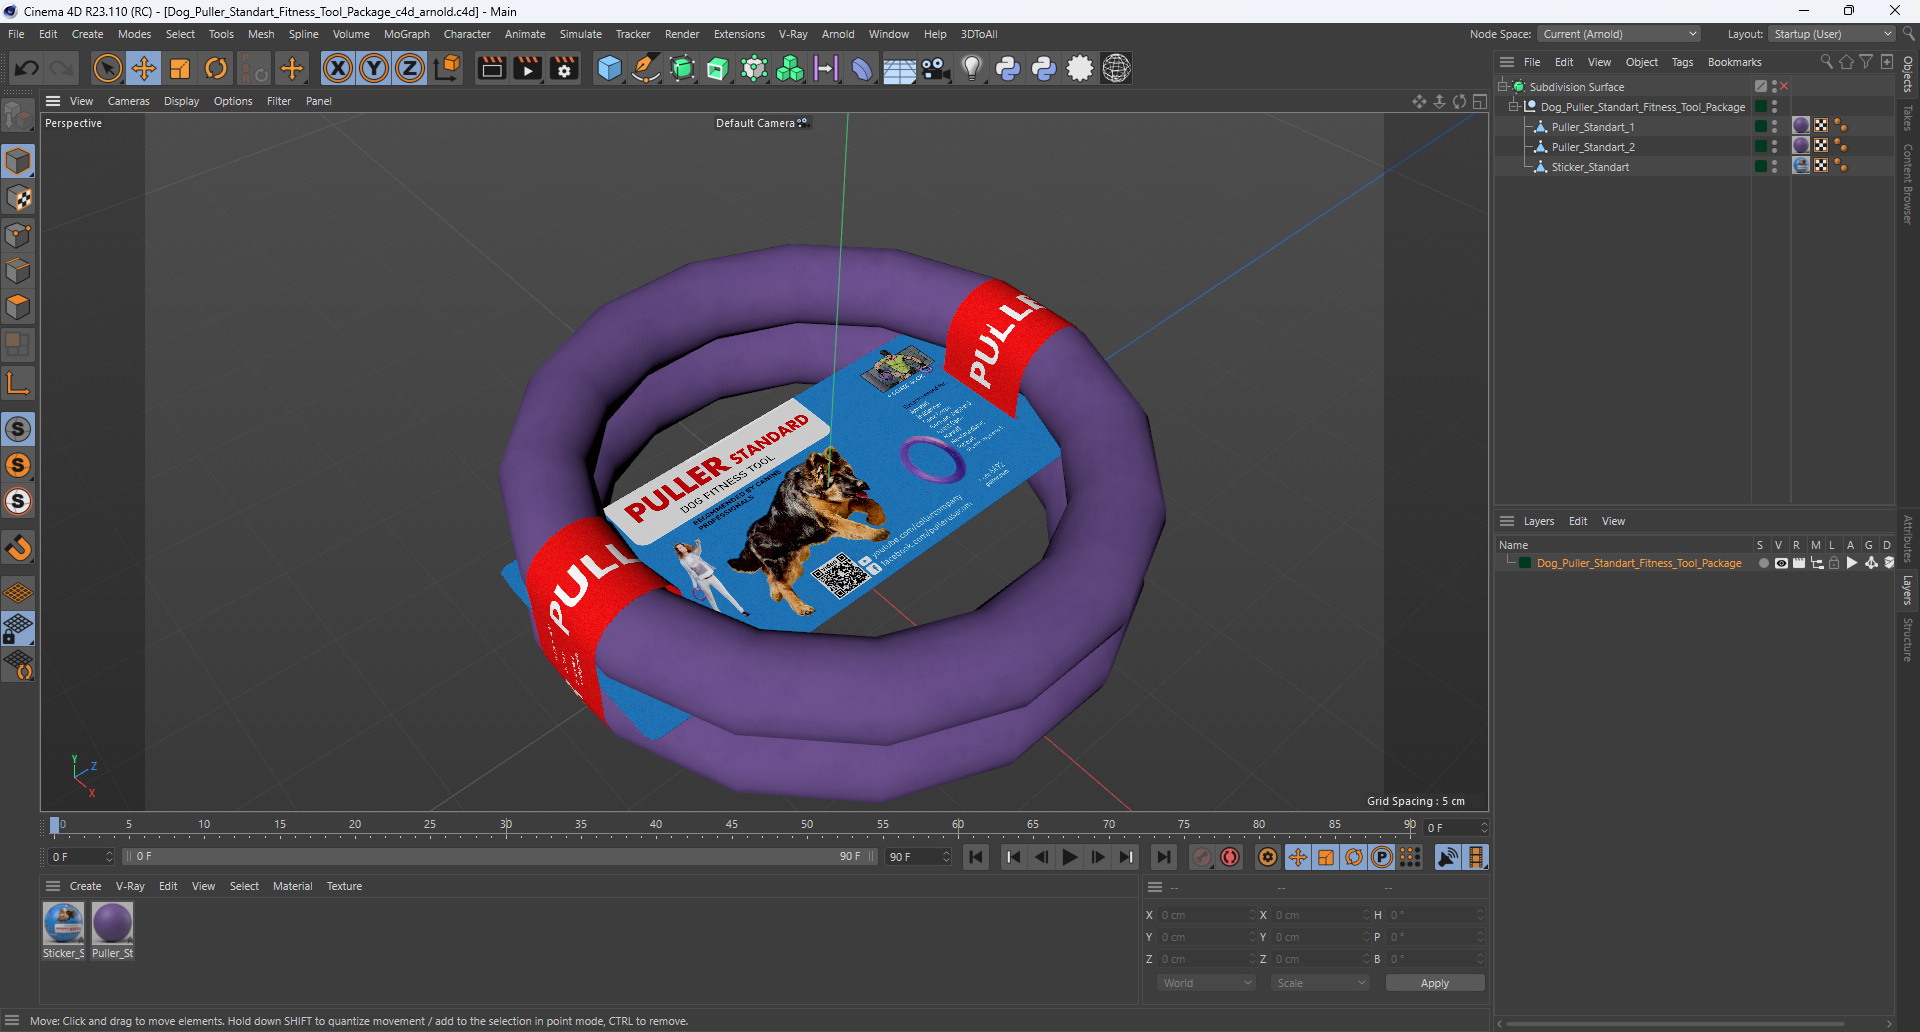Add a Floor environment object
The height and width of the screenshot is (1032, 1920).
[x=899, y=68]
